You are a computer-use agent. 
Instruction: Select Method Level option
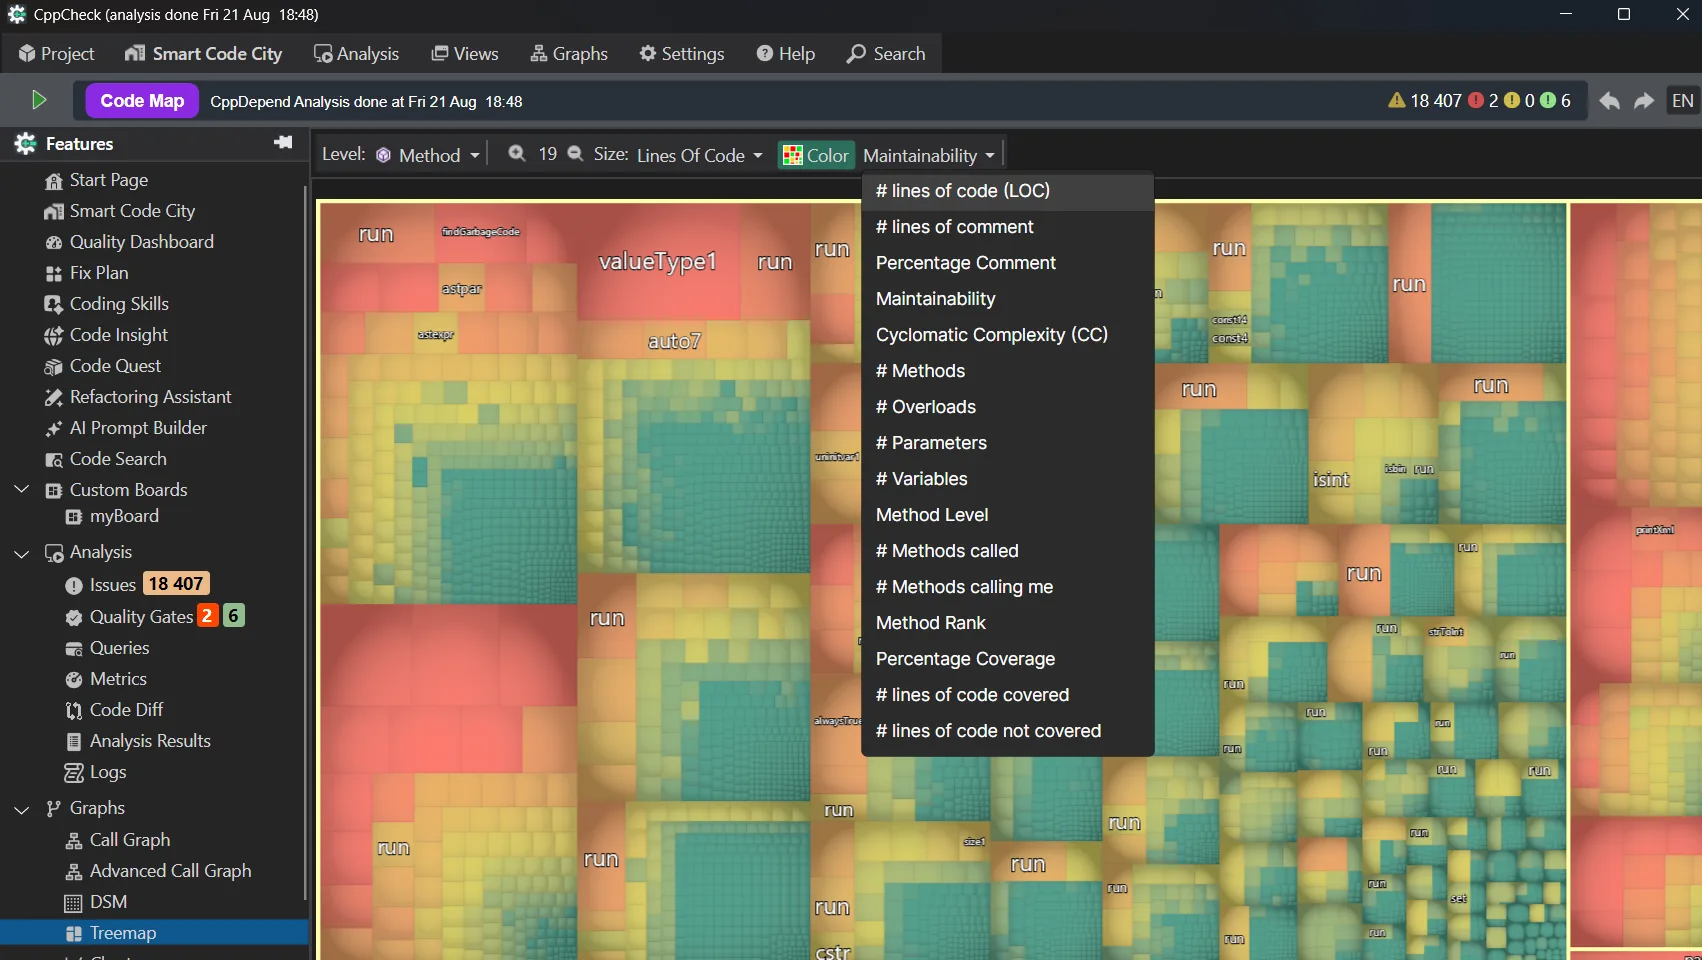1008,515
